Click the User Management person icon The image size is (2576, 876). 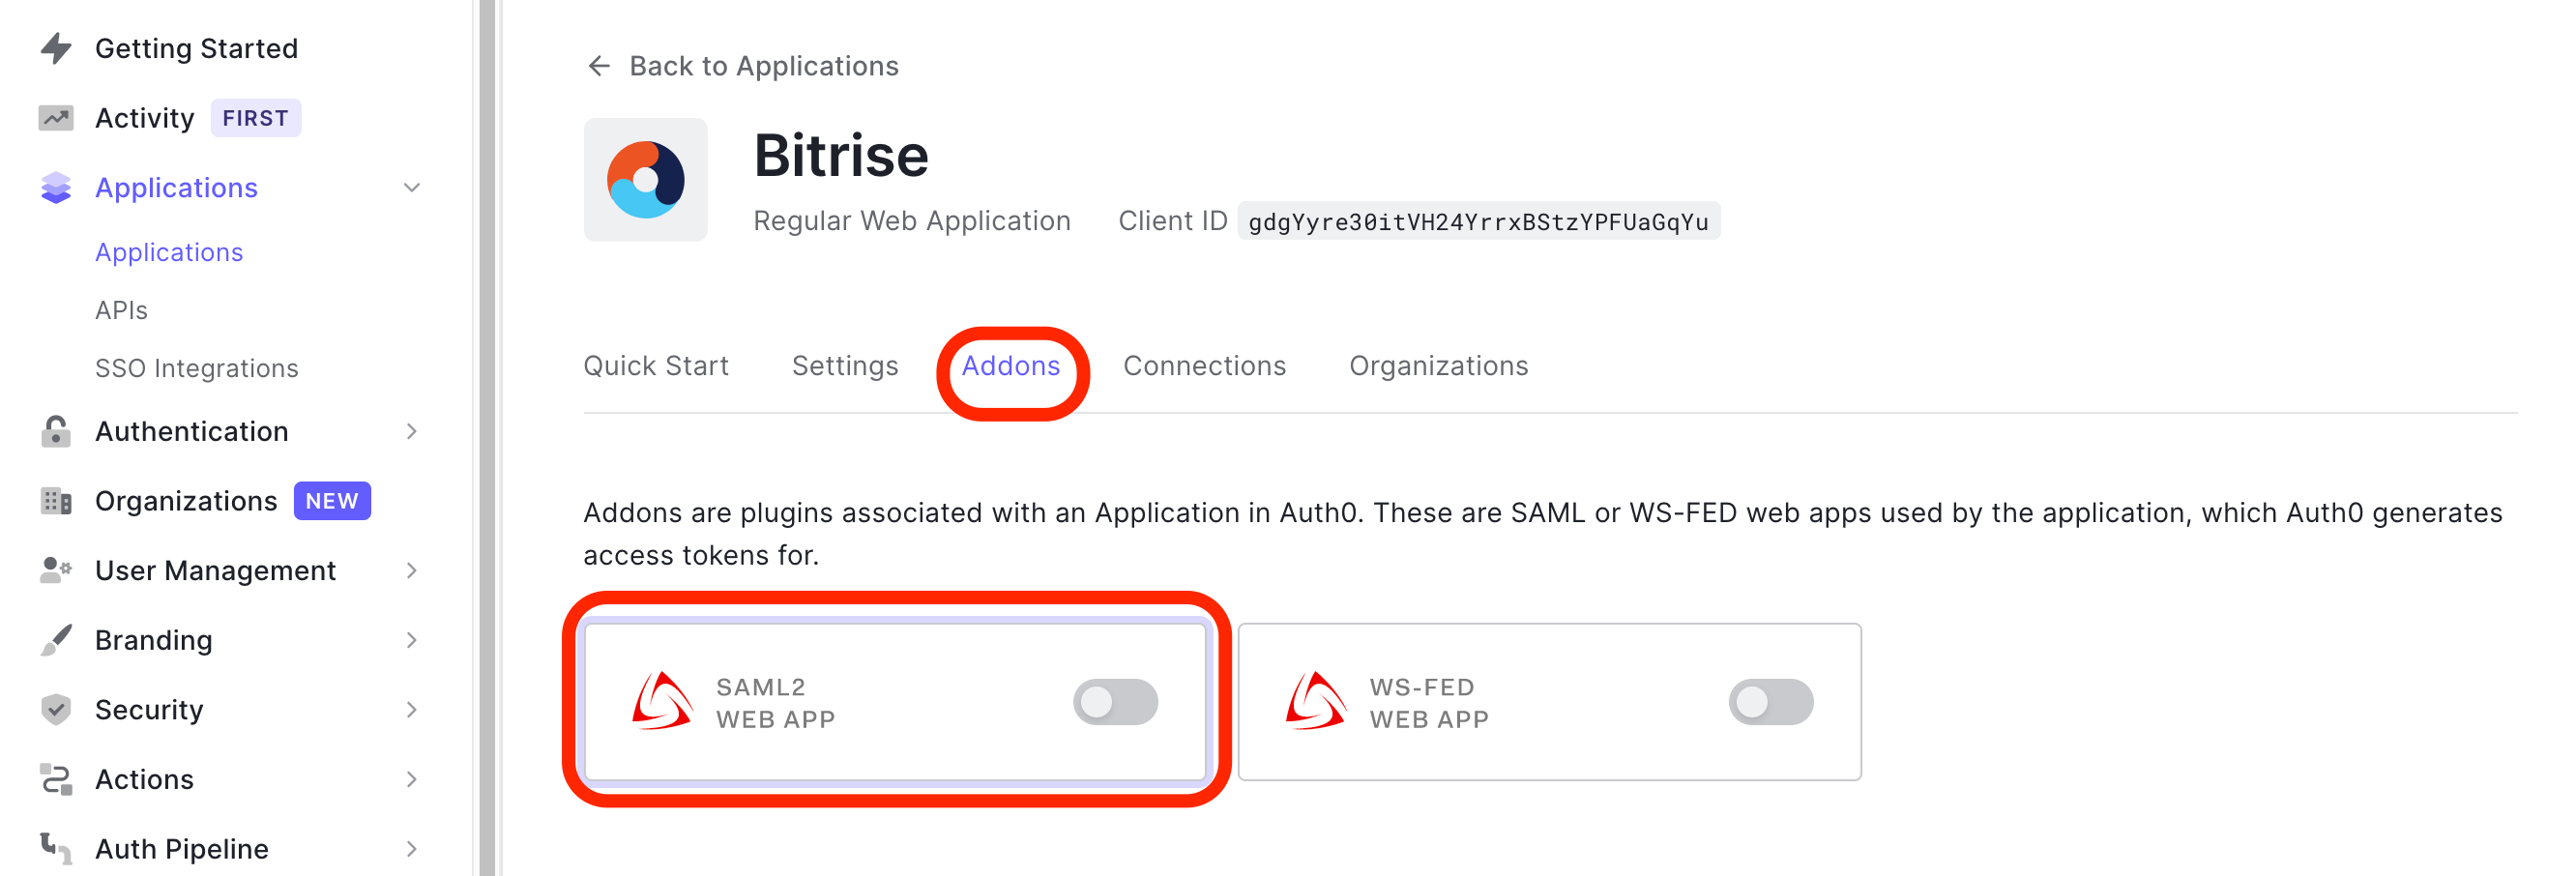click(x=56, y=570)
